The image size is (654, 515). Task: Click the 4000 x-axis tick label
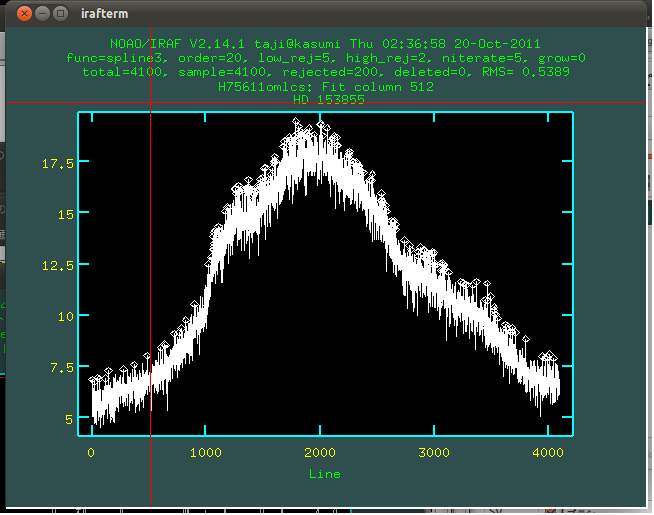(547, 453)
